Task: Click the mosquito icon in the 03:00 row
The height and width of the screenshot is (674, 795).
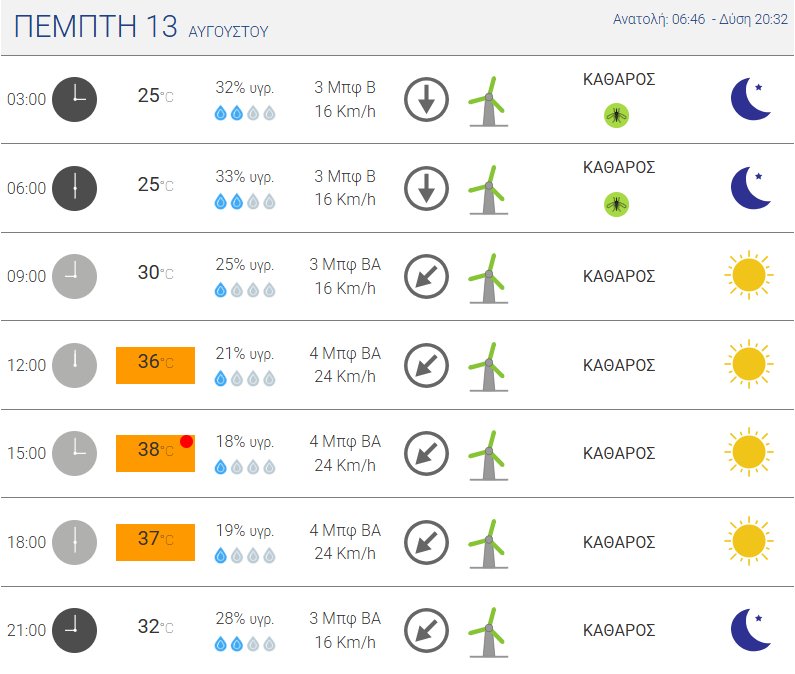Action: (x=617, y=116)
